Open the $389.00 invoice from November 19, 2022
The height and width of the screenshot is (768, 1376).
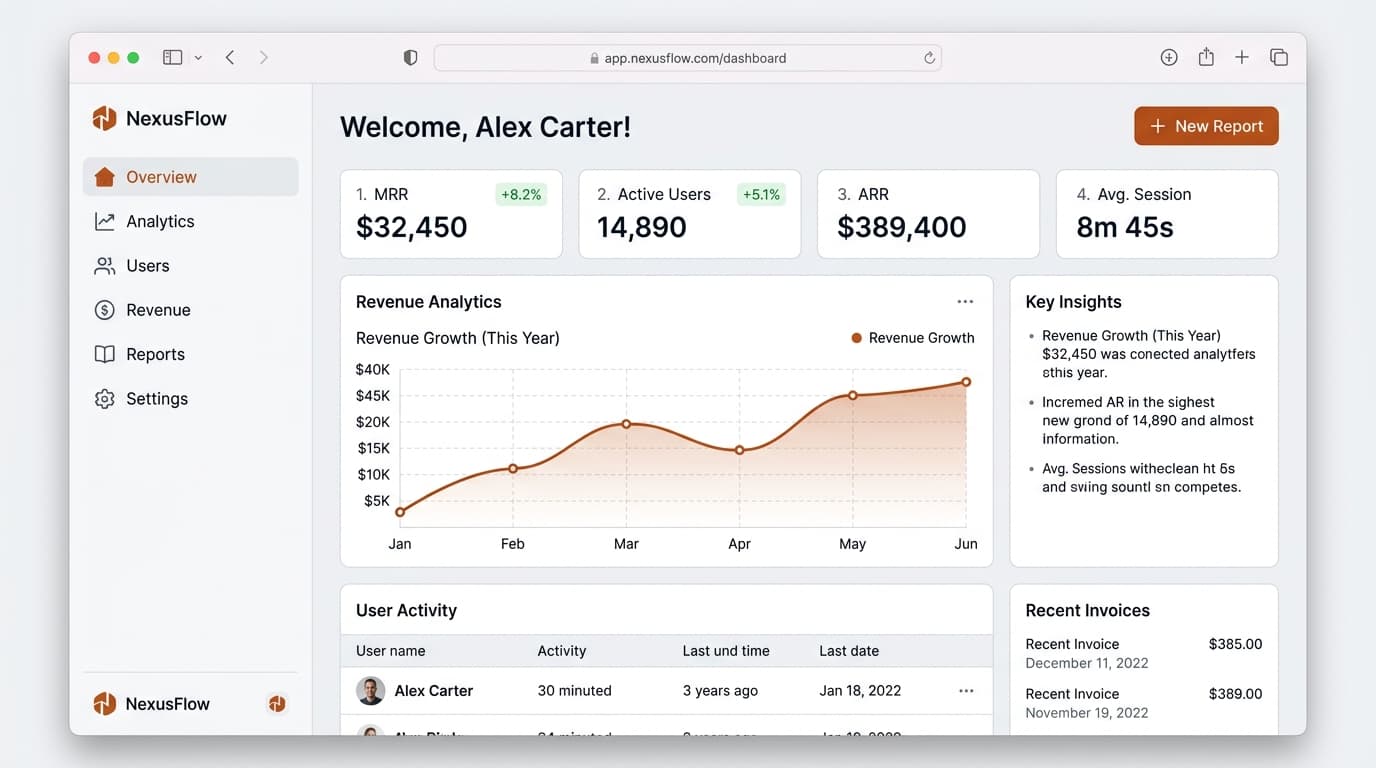1144,703
